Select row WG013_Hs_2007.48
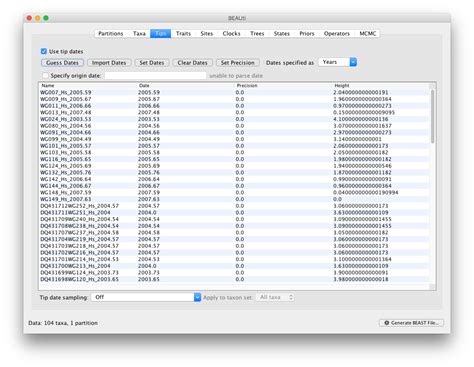Screen dimensions: 474x367 coord(234,112)
